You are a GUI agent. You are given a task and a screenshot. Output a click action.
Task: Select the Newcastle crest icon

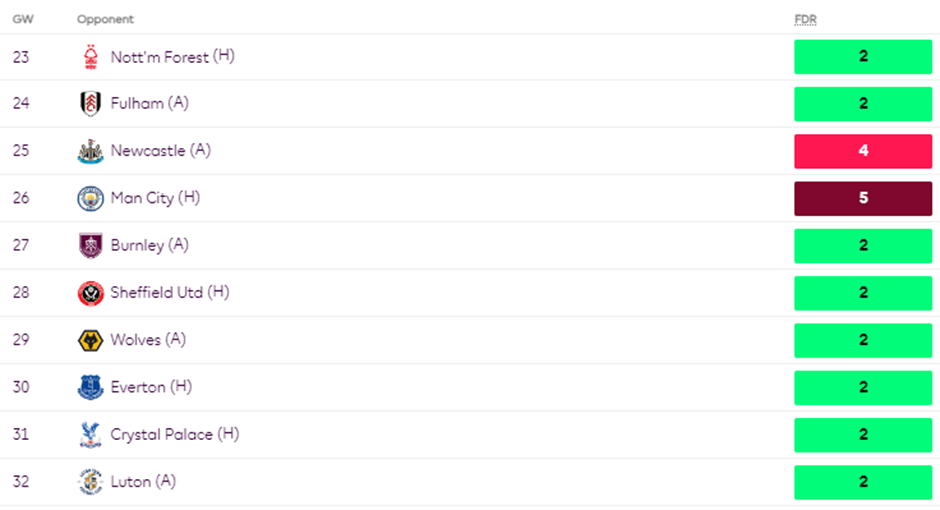91,151
